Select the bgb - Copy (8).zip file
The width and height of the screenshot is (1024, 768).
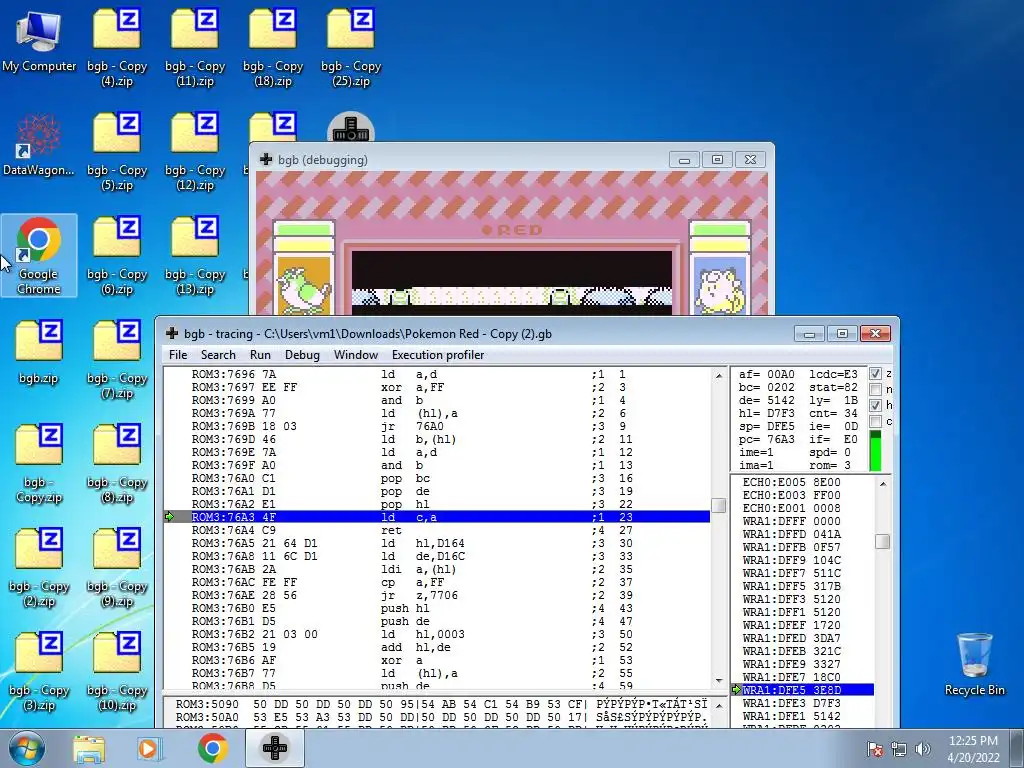(x=117, y=464)
